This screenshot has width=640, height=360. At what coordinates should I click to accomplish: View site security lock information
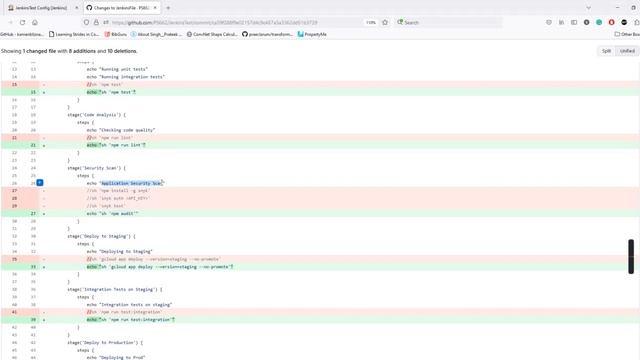(96, 22)
